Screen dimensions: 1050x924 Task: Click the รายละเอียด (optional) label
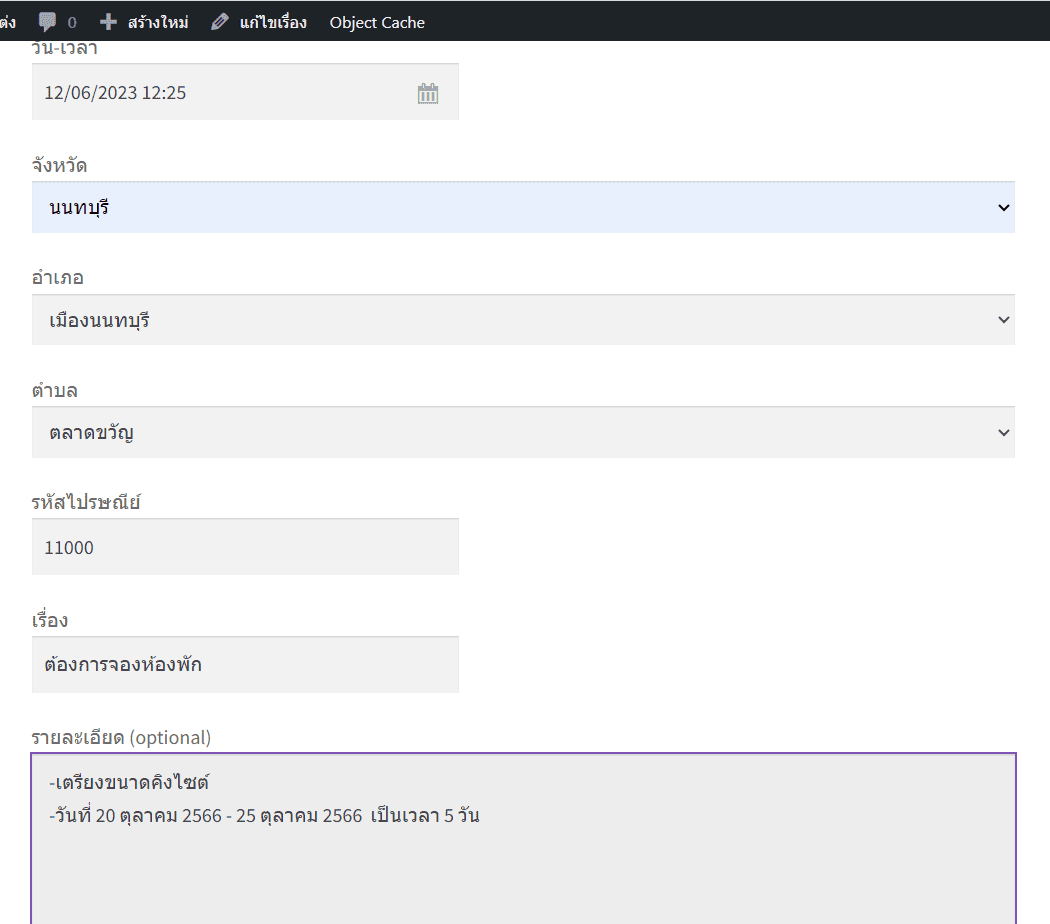point(121,738)
